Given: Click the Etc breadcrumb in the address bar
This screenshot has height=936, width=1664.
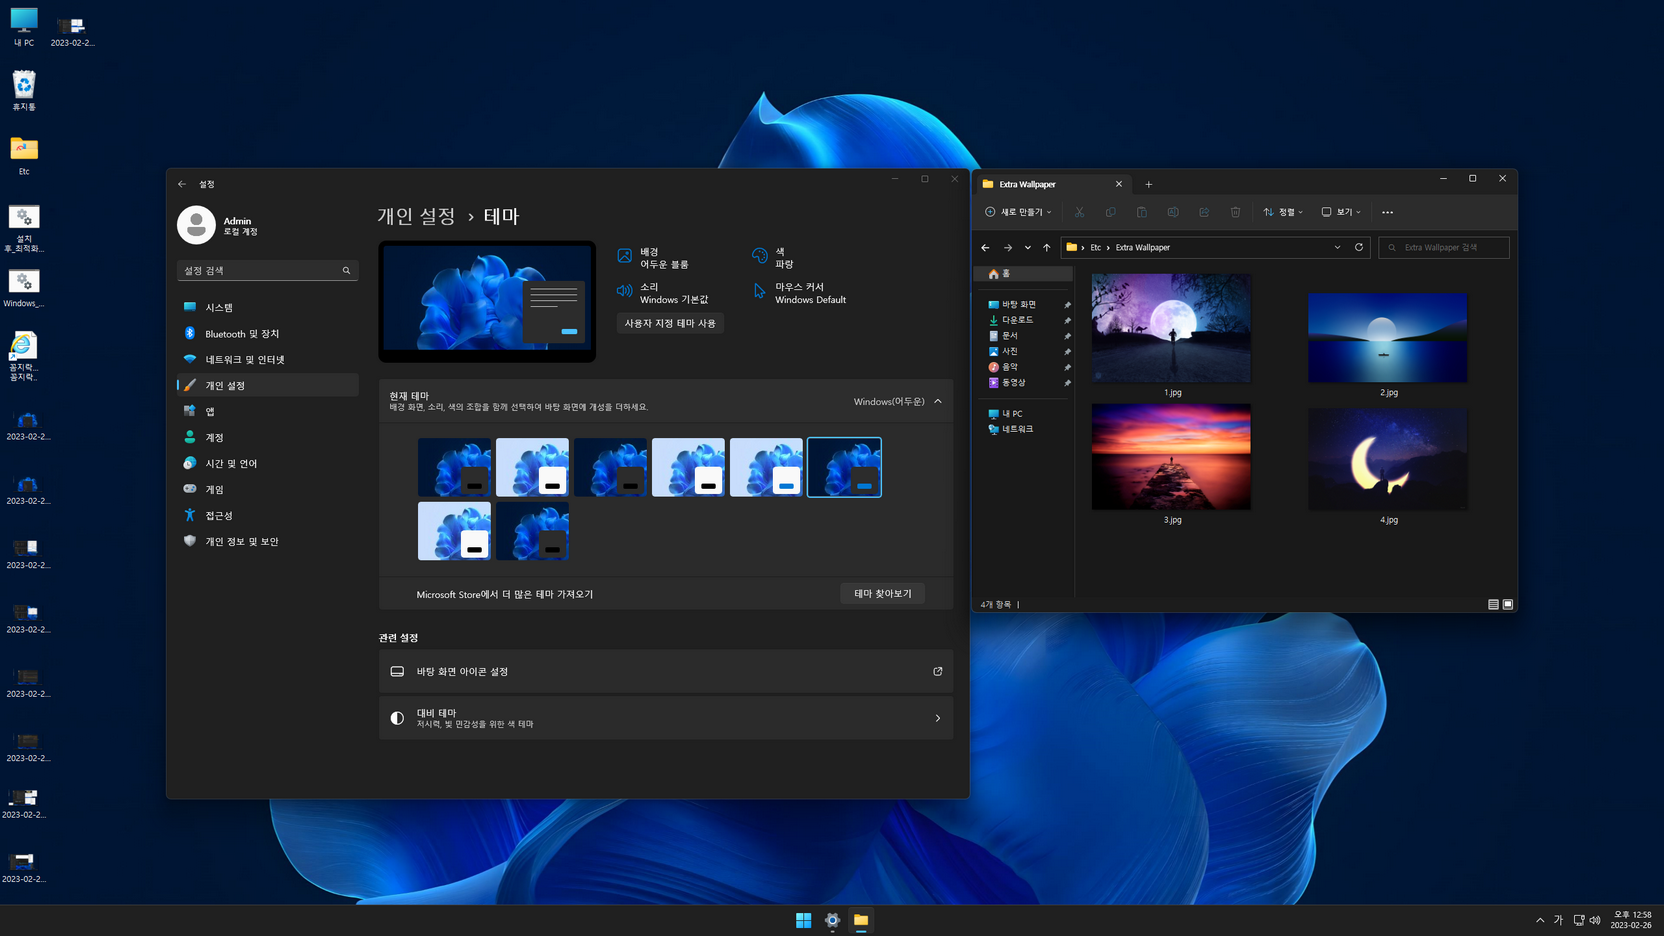Looking at the screenshot, I should (x=1095, y=247).
